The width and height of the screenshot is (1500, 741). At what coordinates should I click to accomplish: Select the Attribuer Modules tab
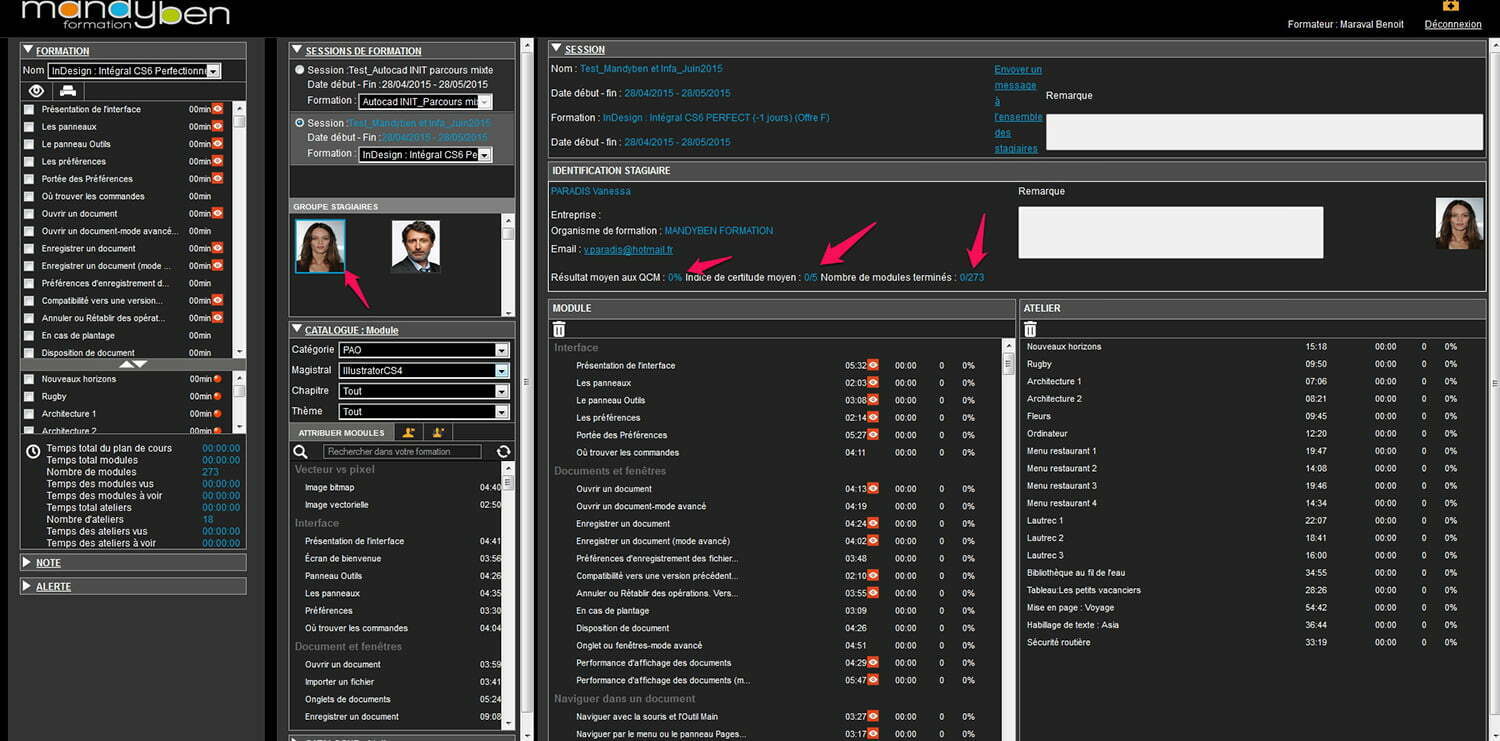(x=341, y=433)
